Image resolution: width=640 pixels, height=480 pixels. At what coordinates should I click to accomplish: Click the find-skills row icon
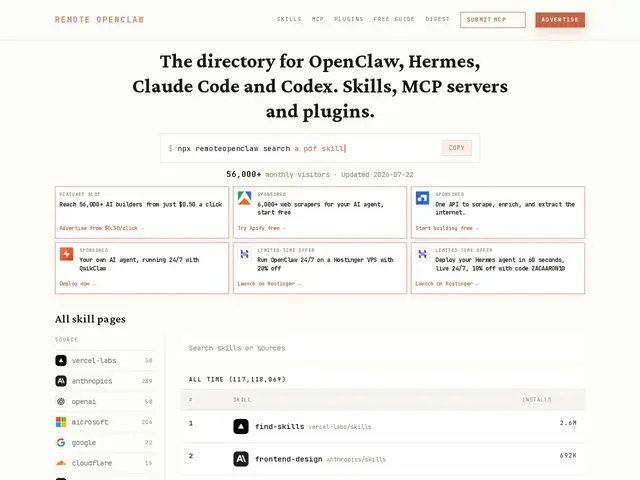point(241,427)
